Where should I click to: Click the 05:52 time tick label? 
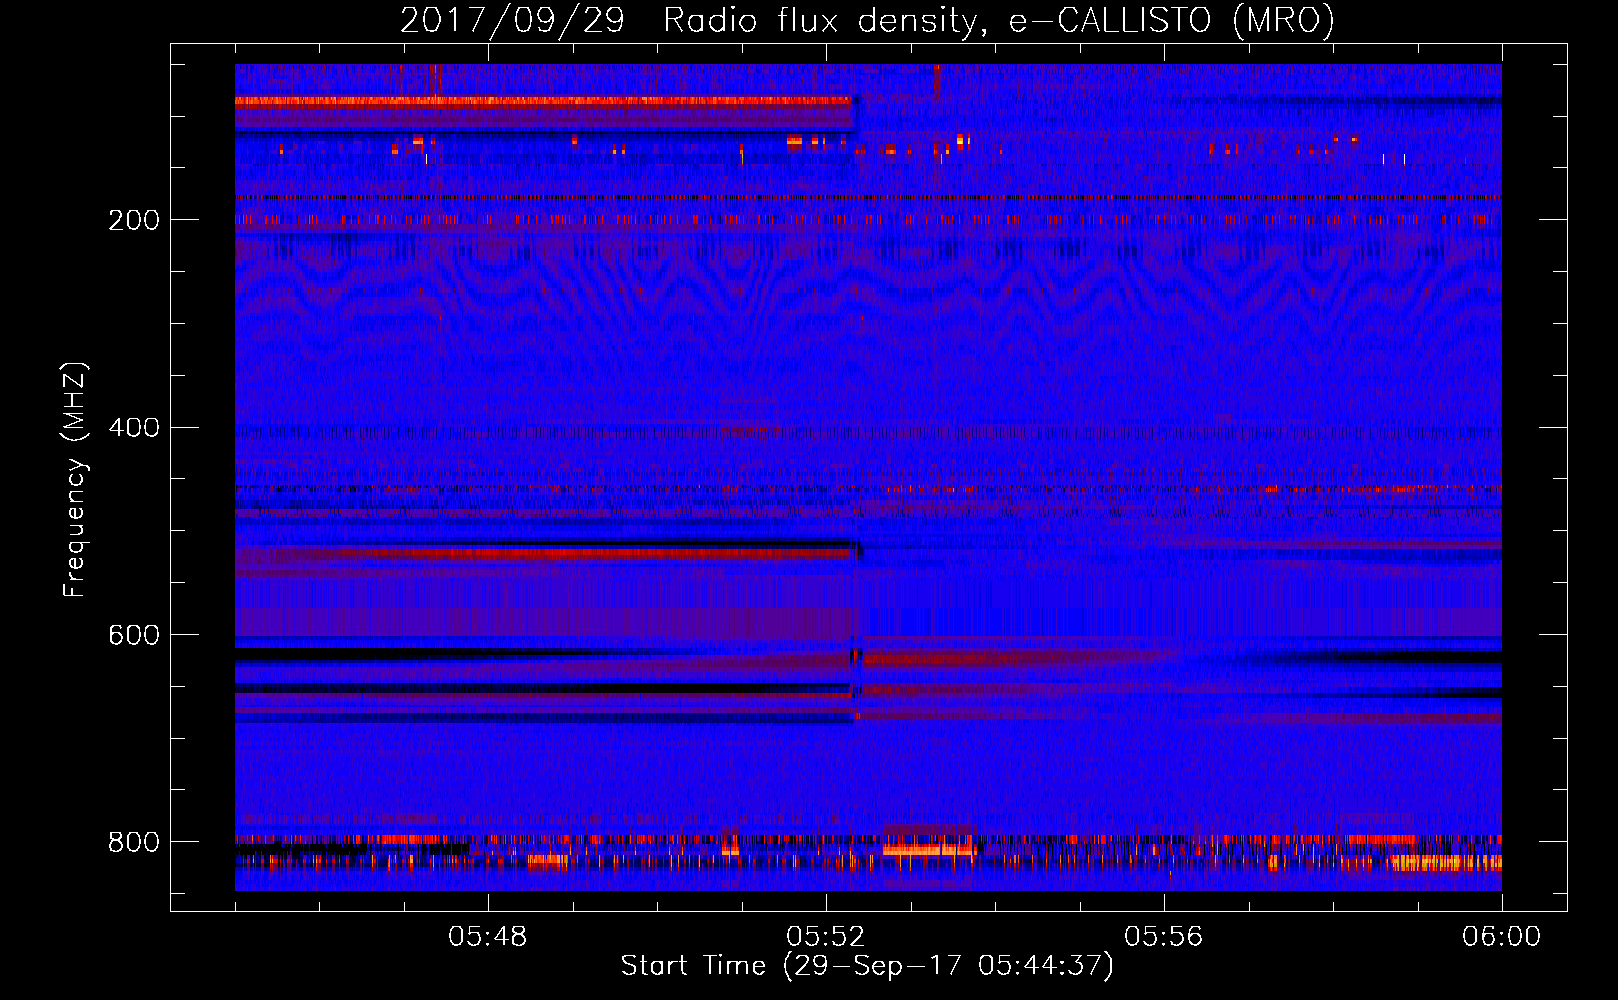click(825, 937)
